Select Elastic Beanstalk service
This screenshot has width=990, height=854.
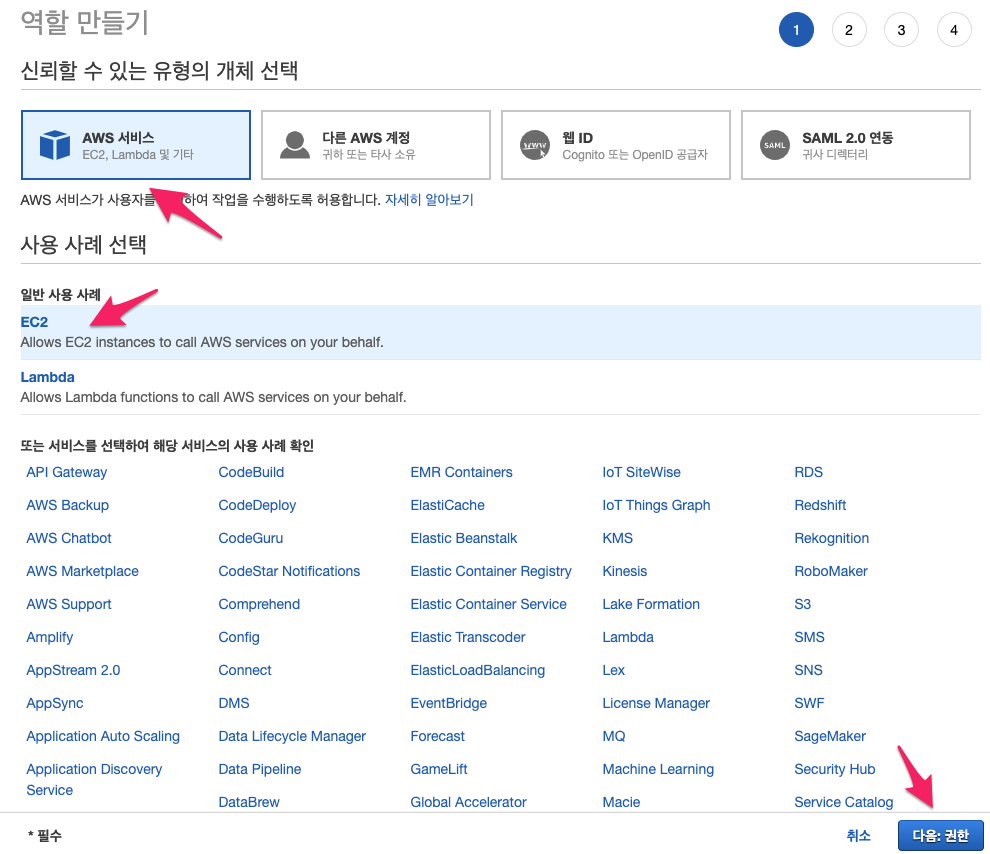click(x=463, y=538)
